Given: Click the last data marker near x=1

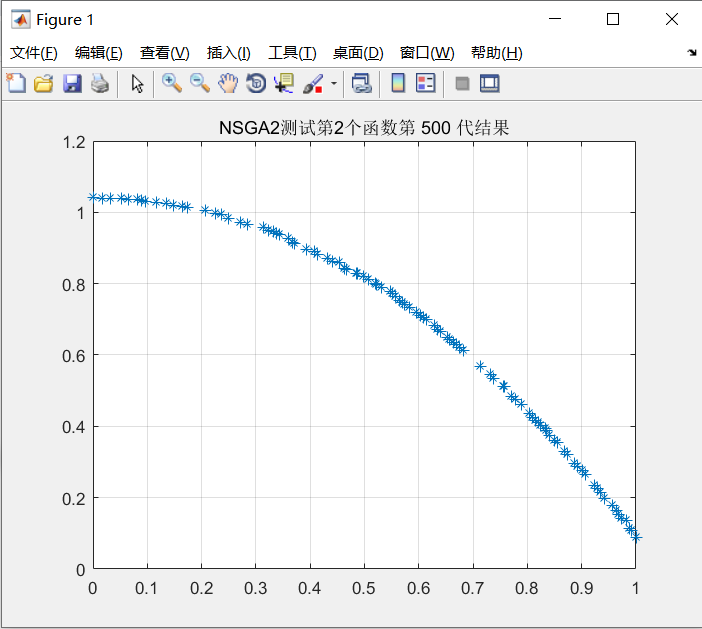Looking at the screenshot, I should point(636,537).
